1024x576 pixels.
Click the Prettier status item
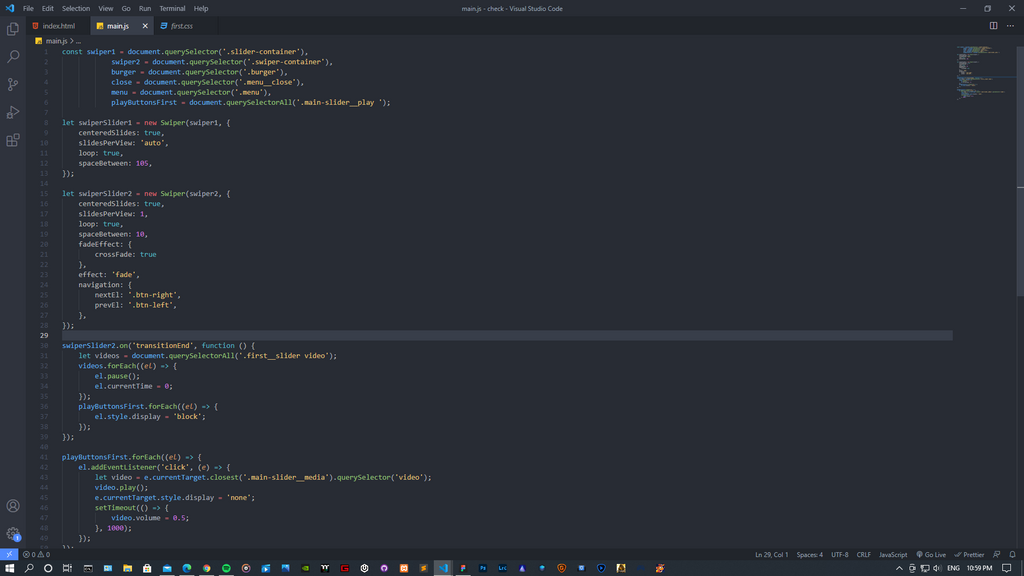pyautogui.click(x=970, y=554)
